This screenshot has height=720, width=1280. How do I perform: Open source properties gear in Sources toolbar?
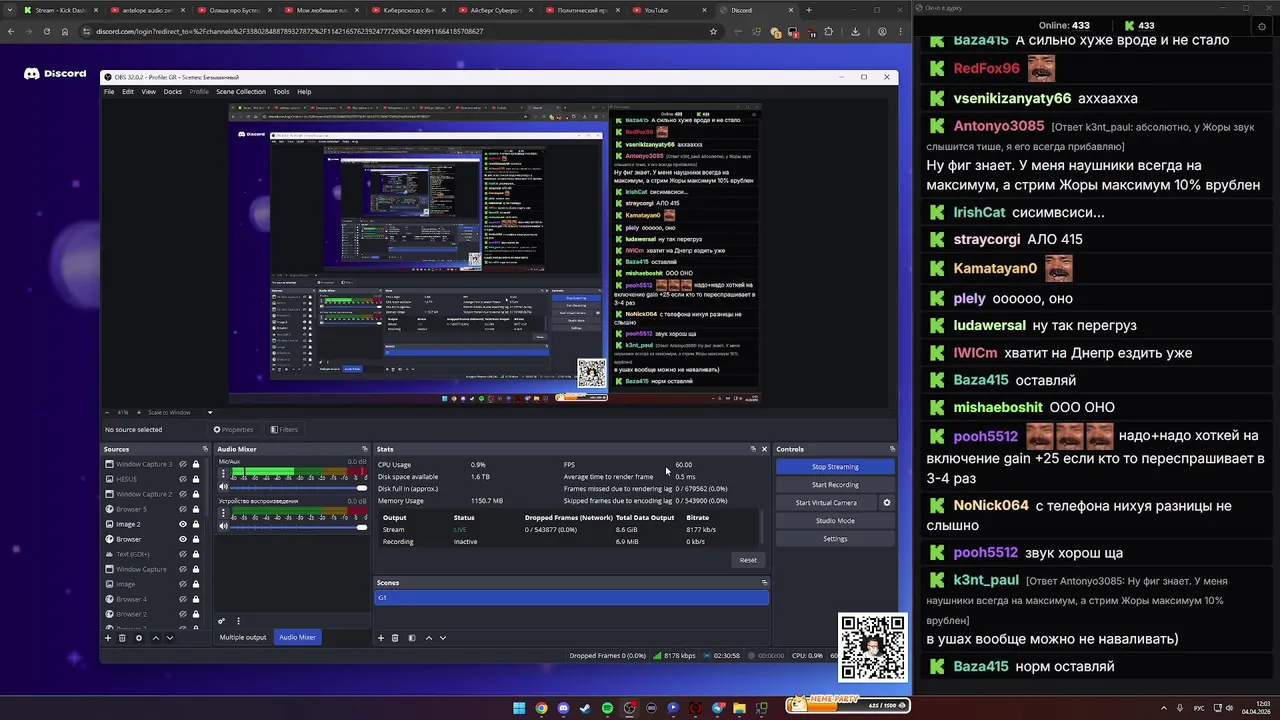tap(139, 638)
